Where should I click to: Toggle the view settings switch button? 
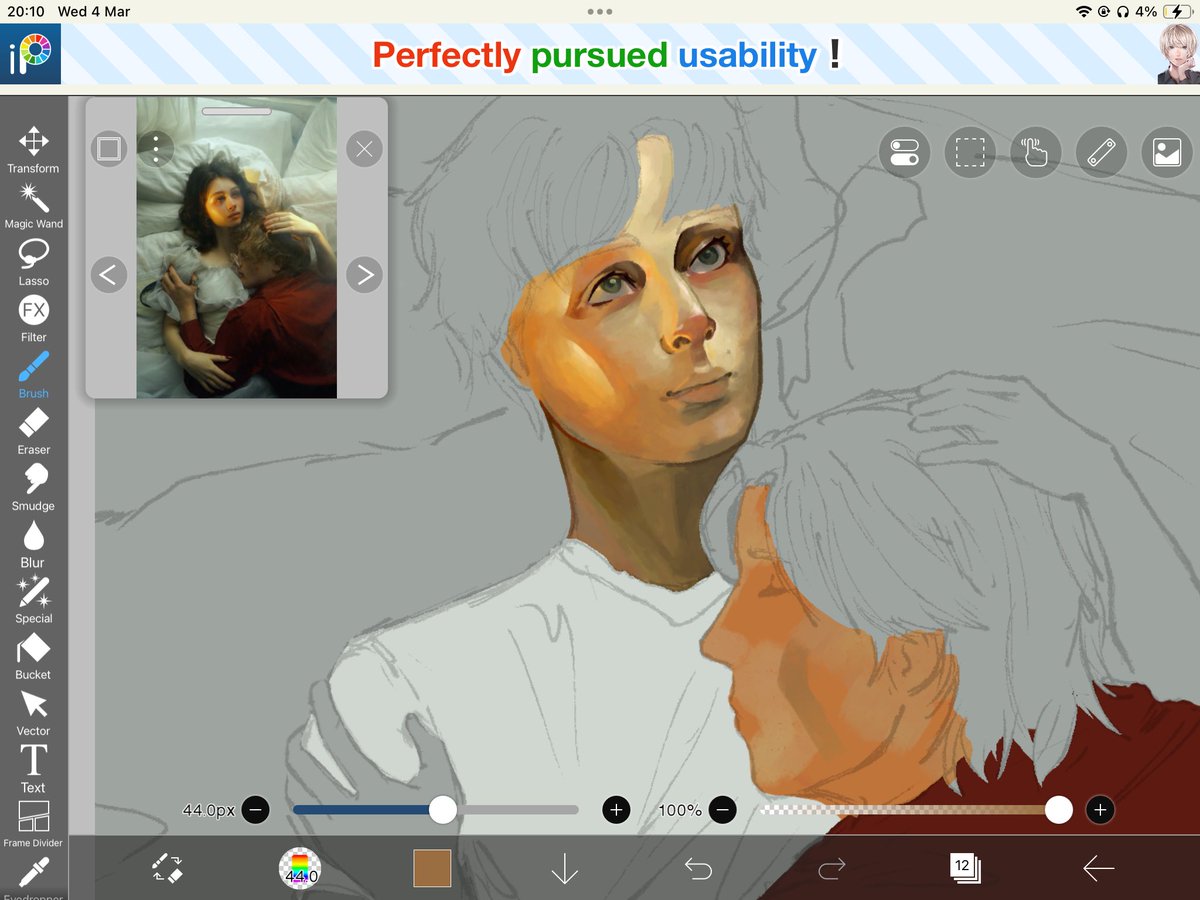pyautogui.click(x=904, y=152)
